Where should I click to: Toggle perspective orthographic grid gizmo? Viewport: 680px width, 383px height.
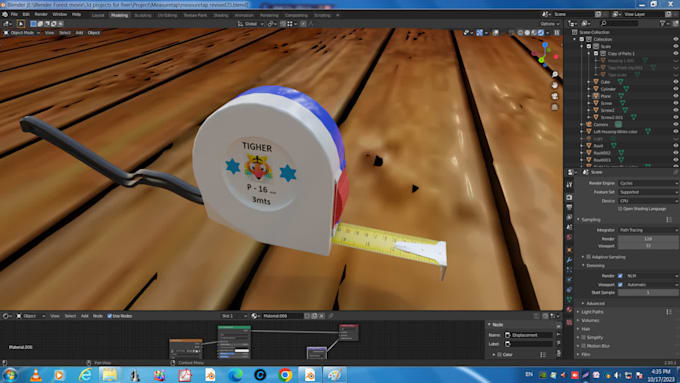pos(555,107)
